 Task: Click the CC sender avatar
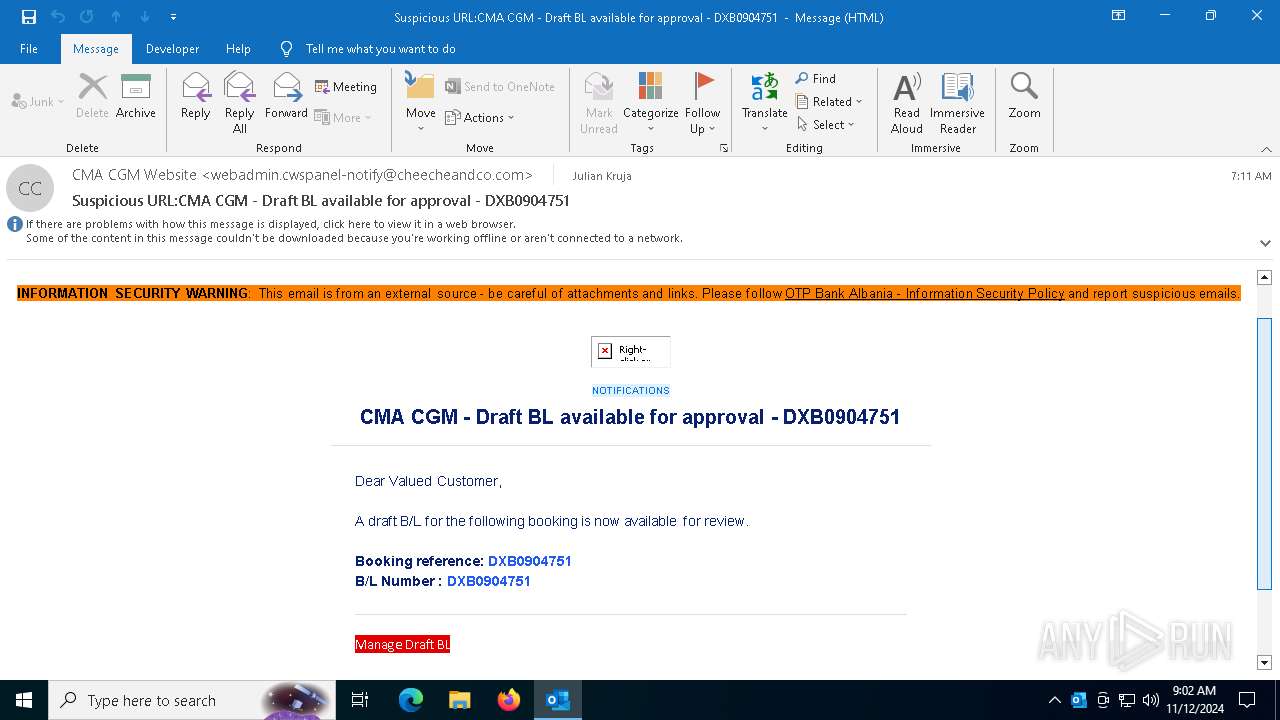point(30,188)
